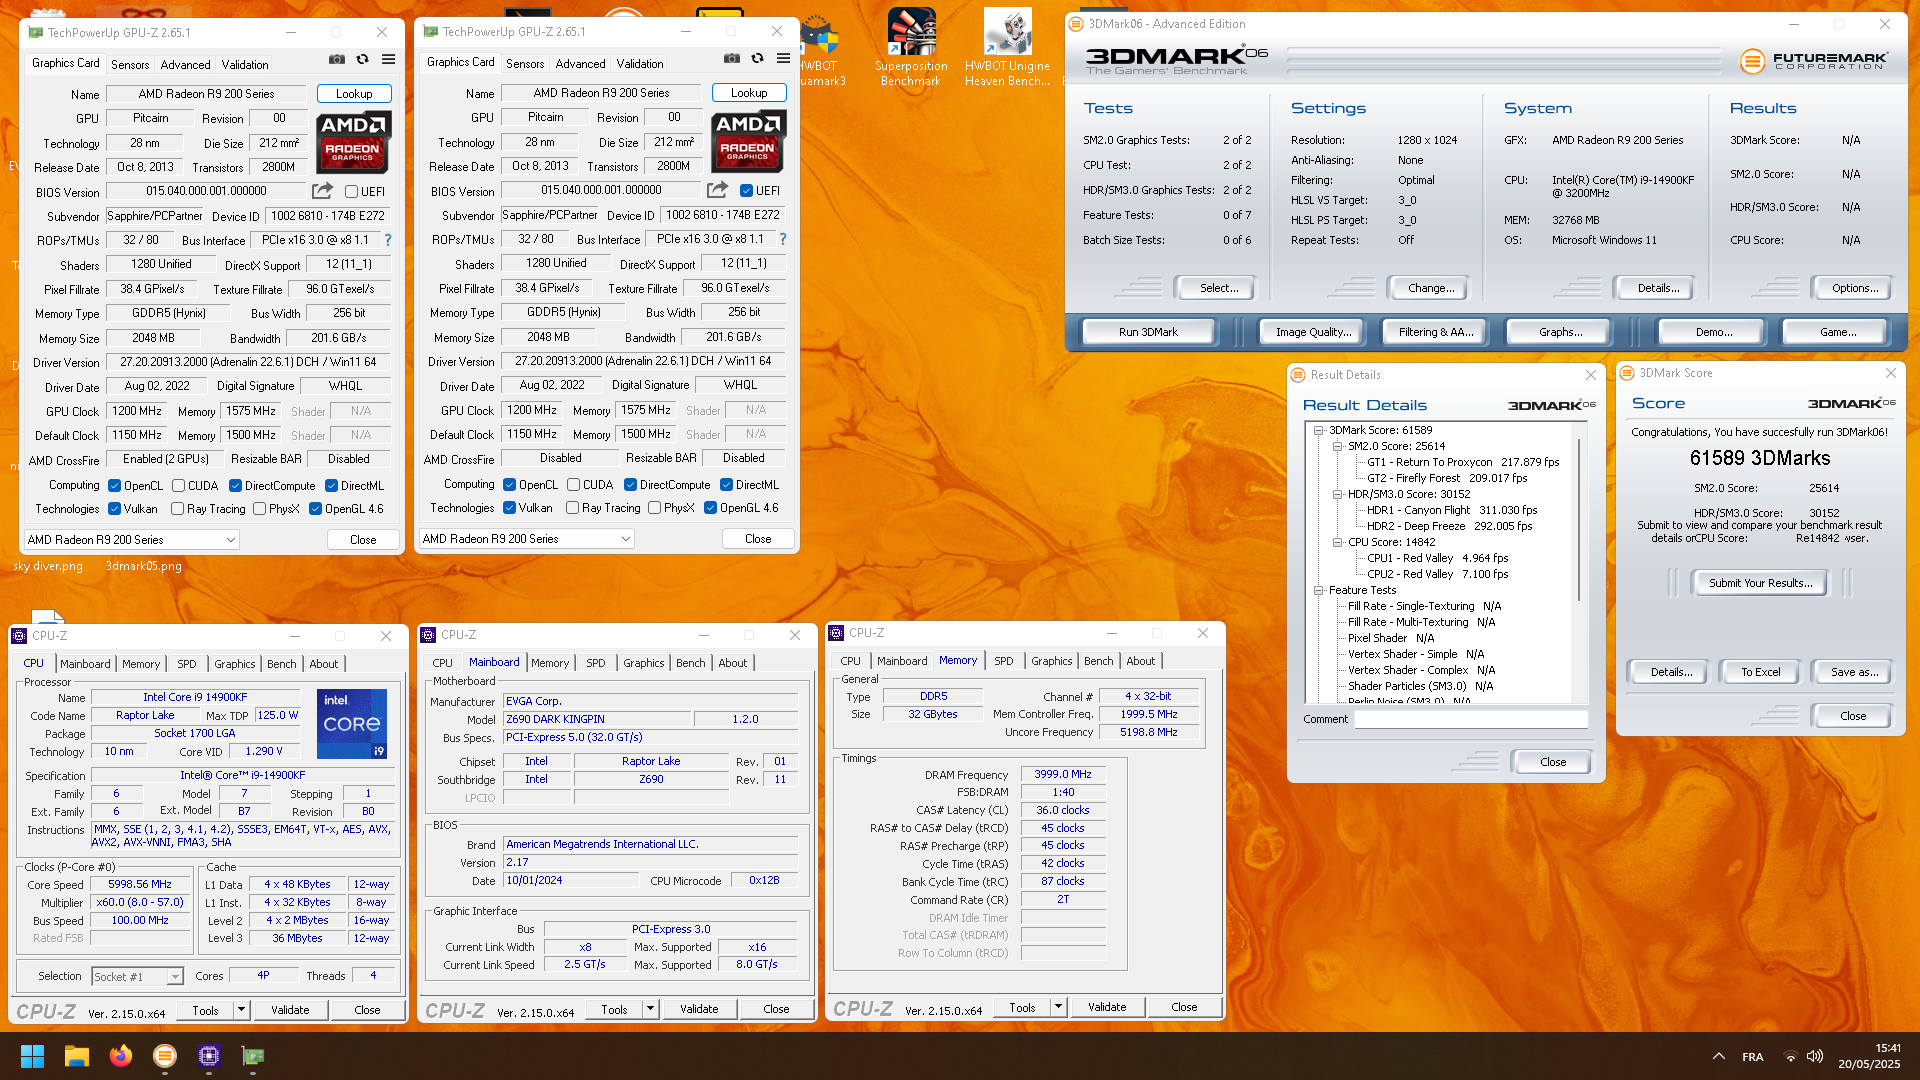
Task: Click Intel Core i9 logo in CPU-Z
Action: pyautogui.click(x=352, y=724)
